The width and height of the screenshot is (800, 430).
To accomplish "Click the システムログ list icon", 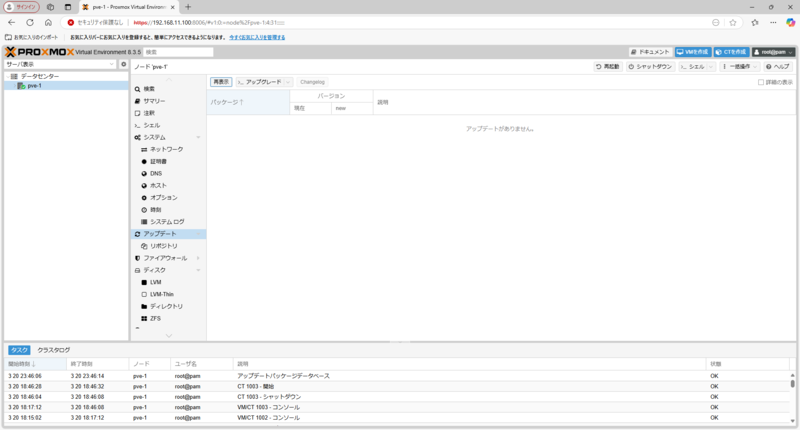I will (144, 222).
